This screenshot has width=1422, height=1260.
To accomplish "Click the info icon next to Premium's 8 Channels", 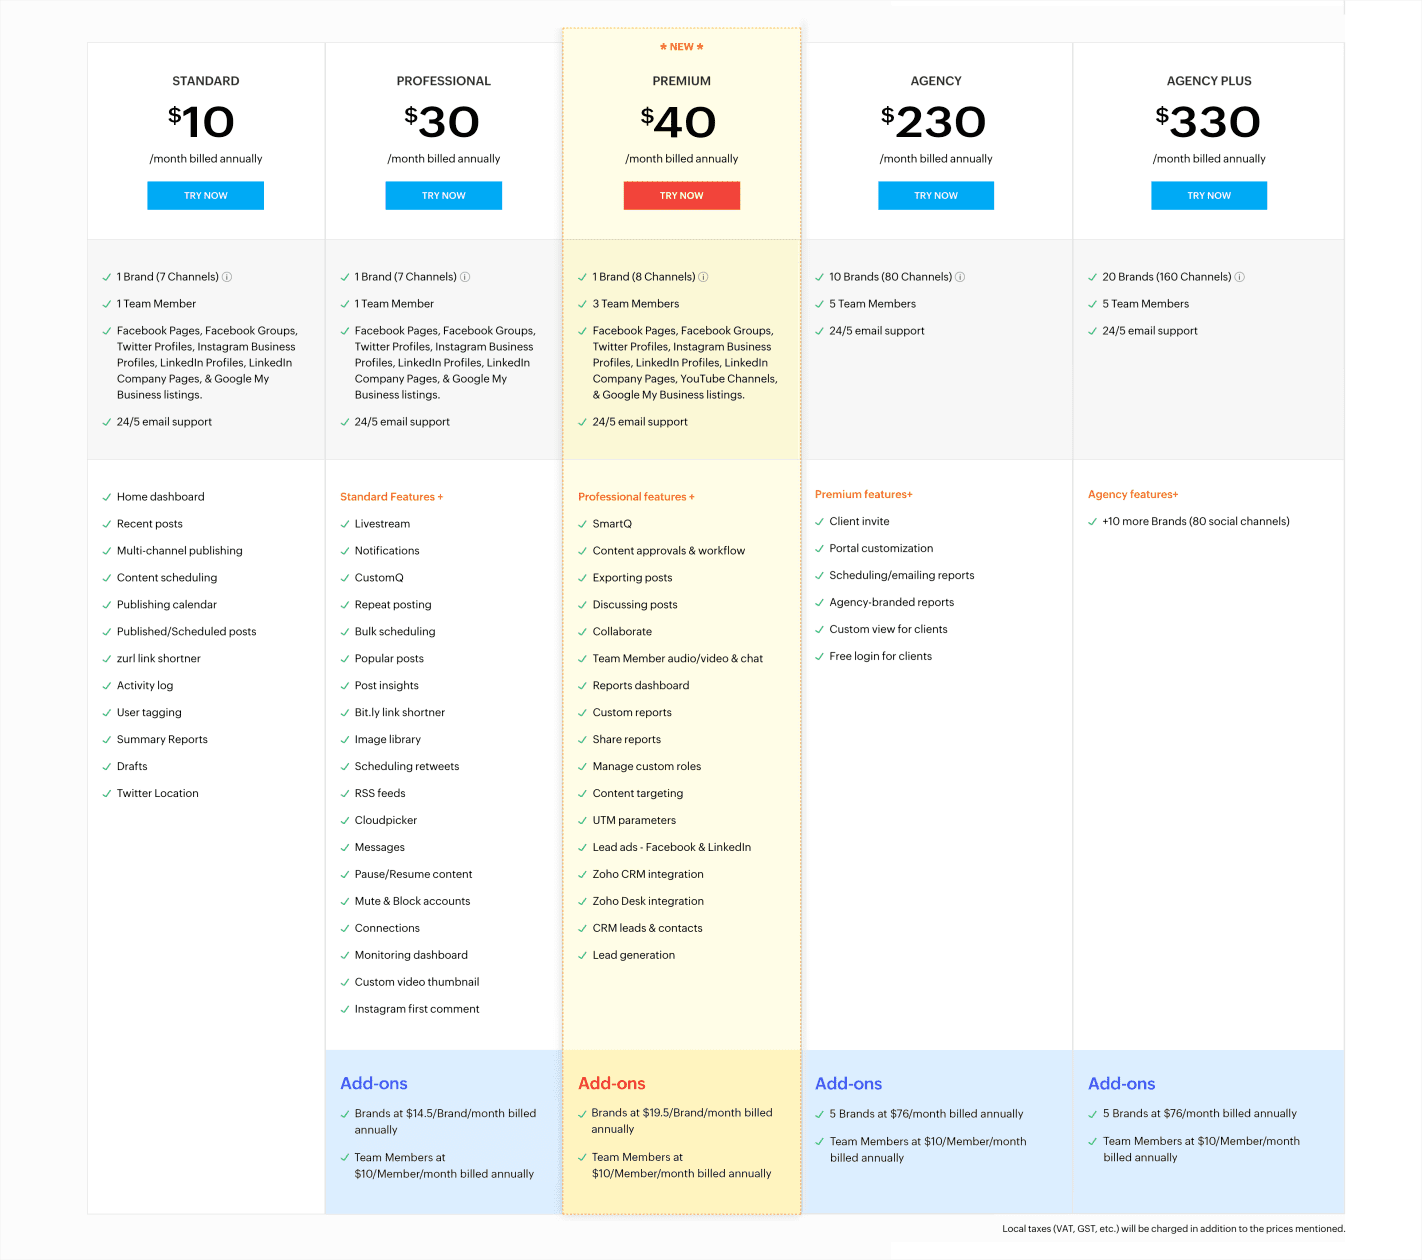I will click(x=703, y=276).
